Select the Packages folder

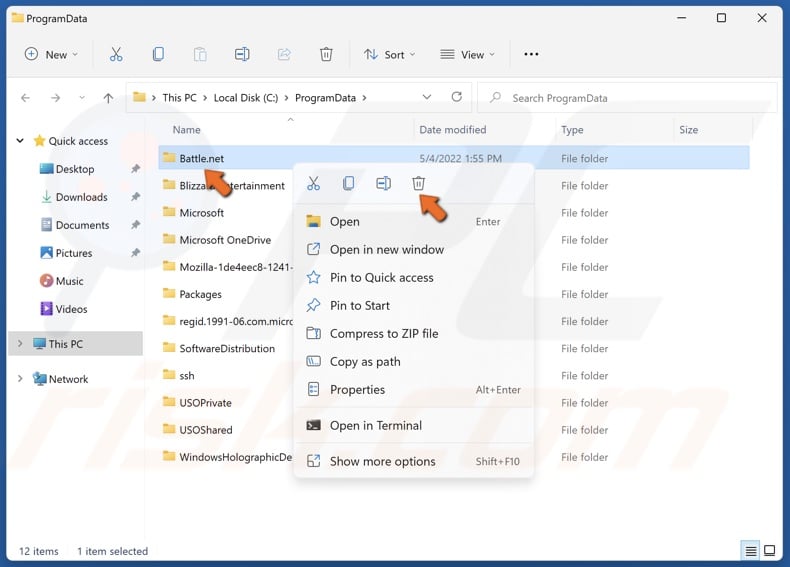tap(201, 294)
